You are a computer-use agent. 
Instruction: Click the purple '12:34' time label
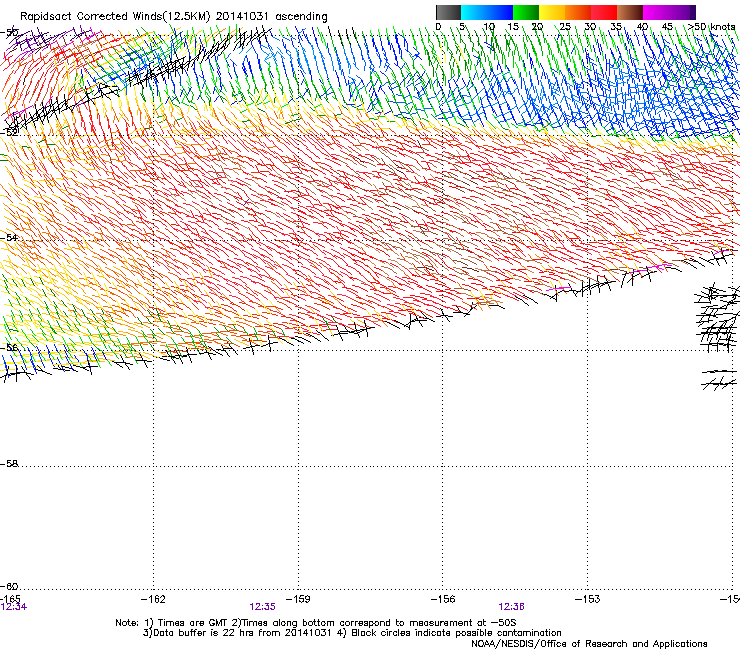pyautogui.click(x=14, y=607)
